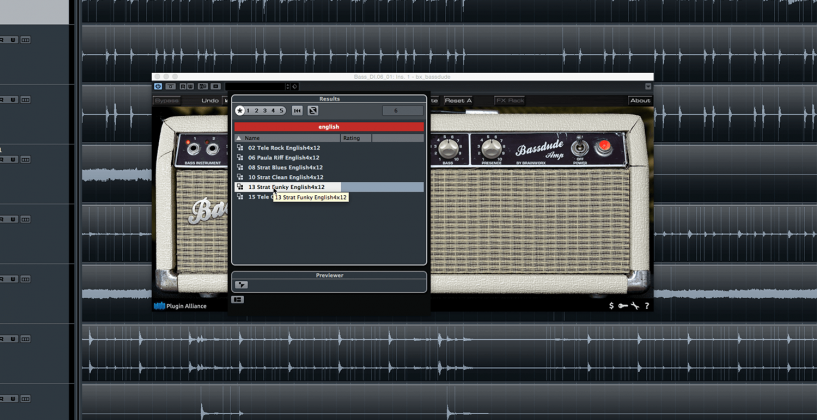
Task: Click the Reset A button
Action: point(458,101)
